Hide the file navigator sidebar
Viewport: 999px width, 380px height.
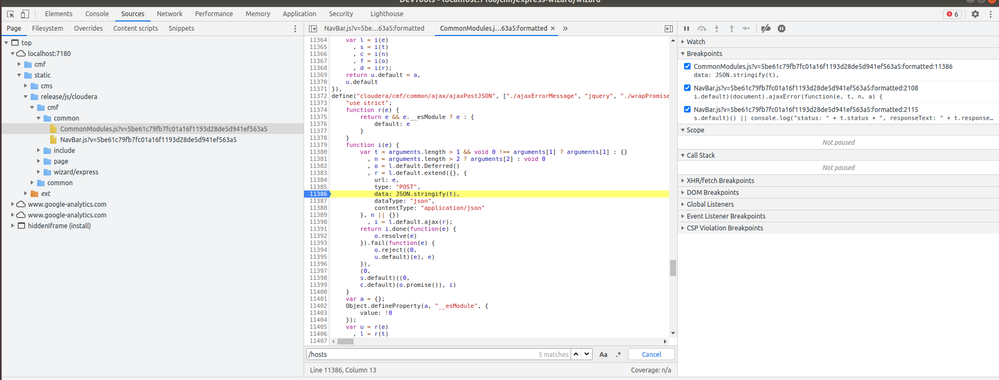click(x=313, y=29)
